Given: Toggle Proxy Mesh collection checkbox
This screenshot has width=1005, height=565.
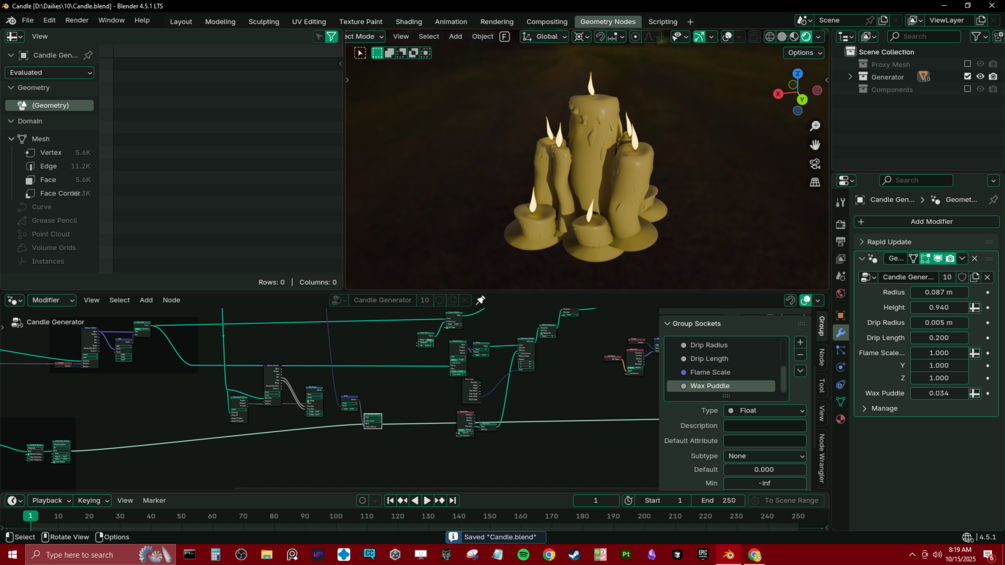Looking at the screenshot, I should coord(967,64).
